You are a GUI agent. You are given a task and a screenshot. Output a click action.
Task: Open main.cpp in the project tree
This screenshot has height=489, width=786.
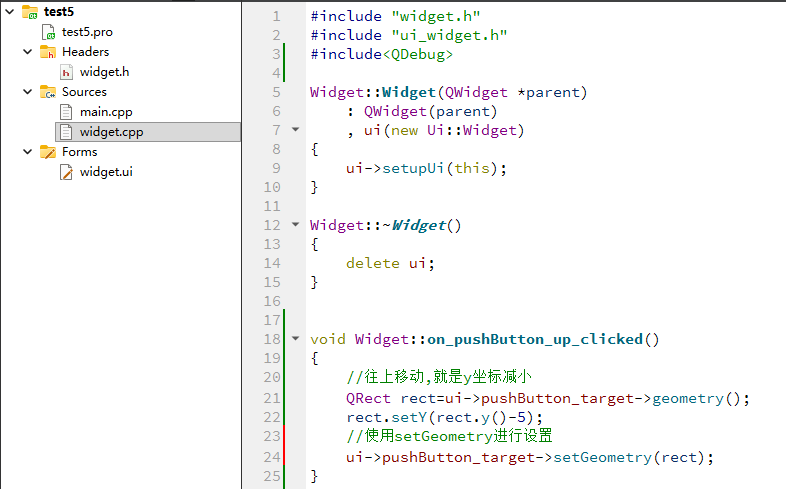coord(106,112)
